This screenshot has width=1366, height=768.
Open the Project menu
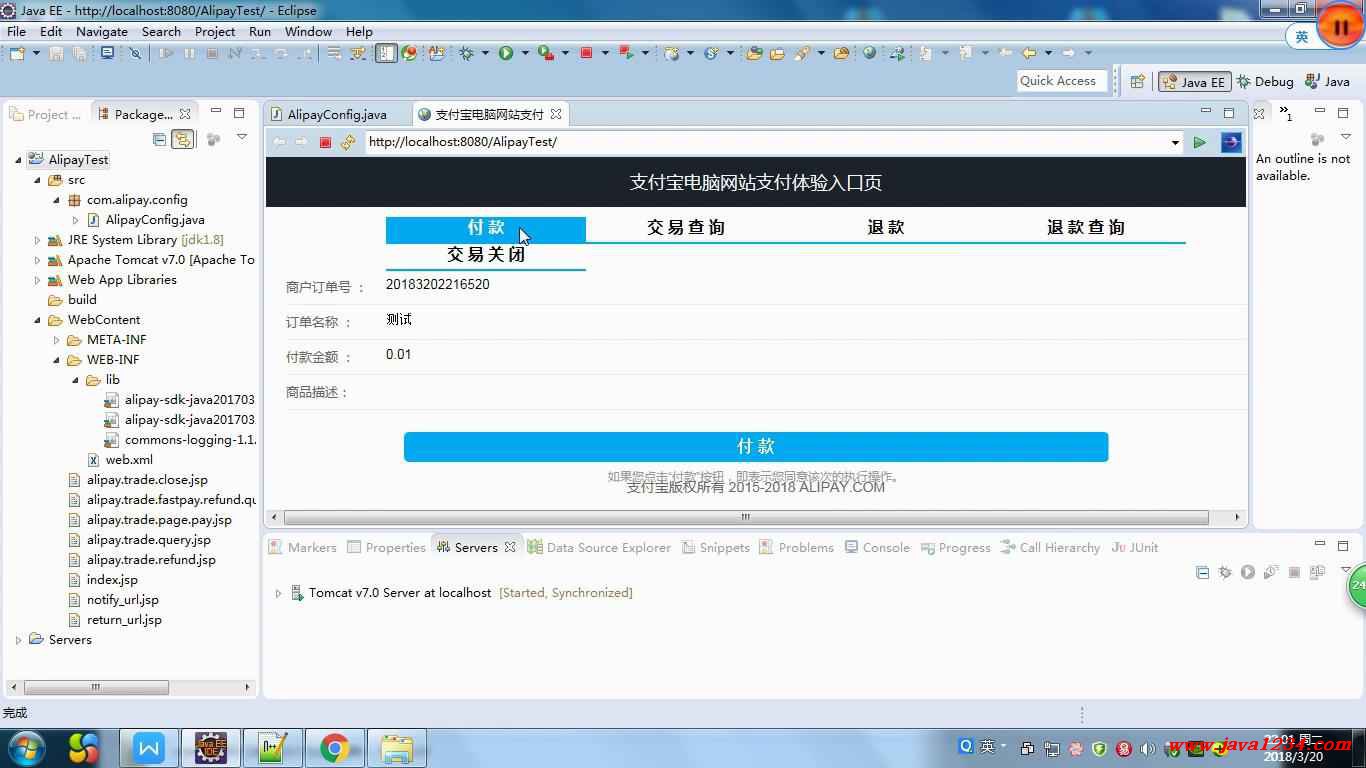[215, 31]
